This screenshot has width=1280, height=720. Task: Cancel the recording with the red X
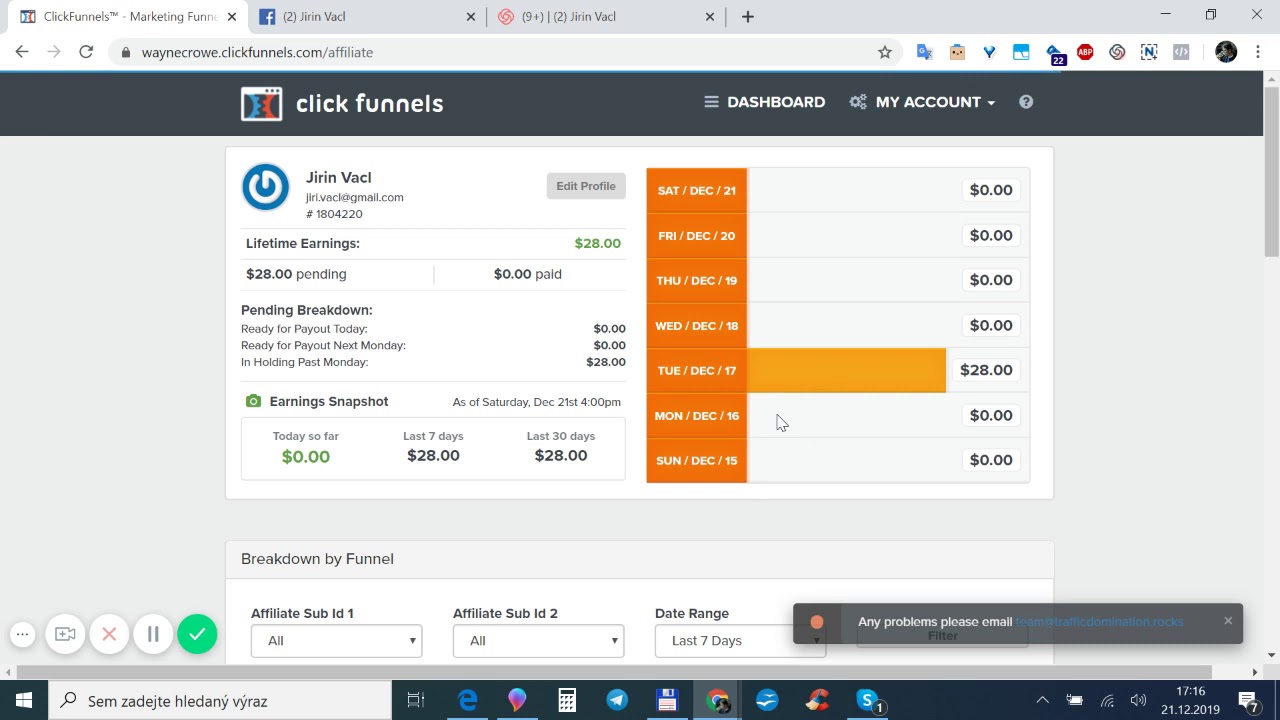pyautogui.click(x=109, y=634)
